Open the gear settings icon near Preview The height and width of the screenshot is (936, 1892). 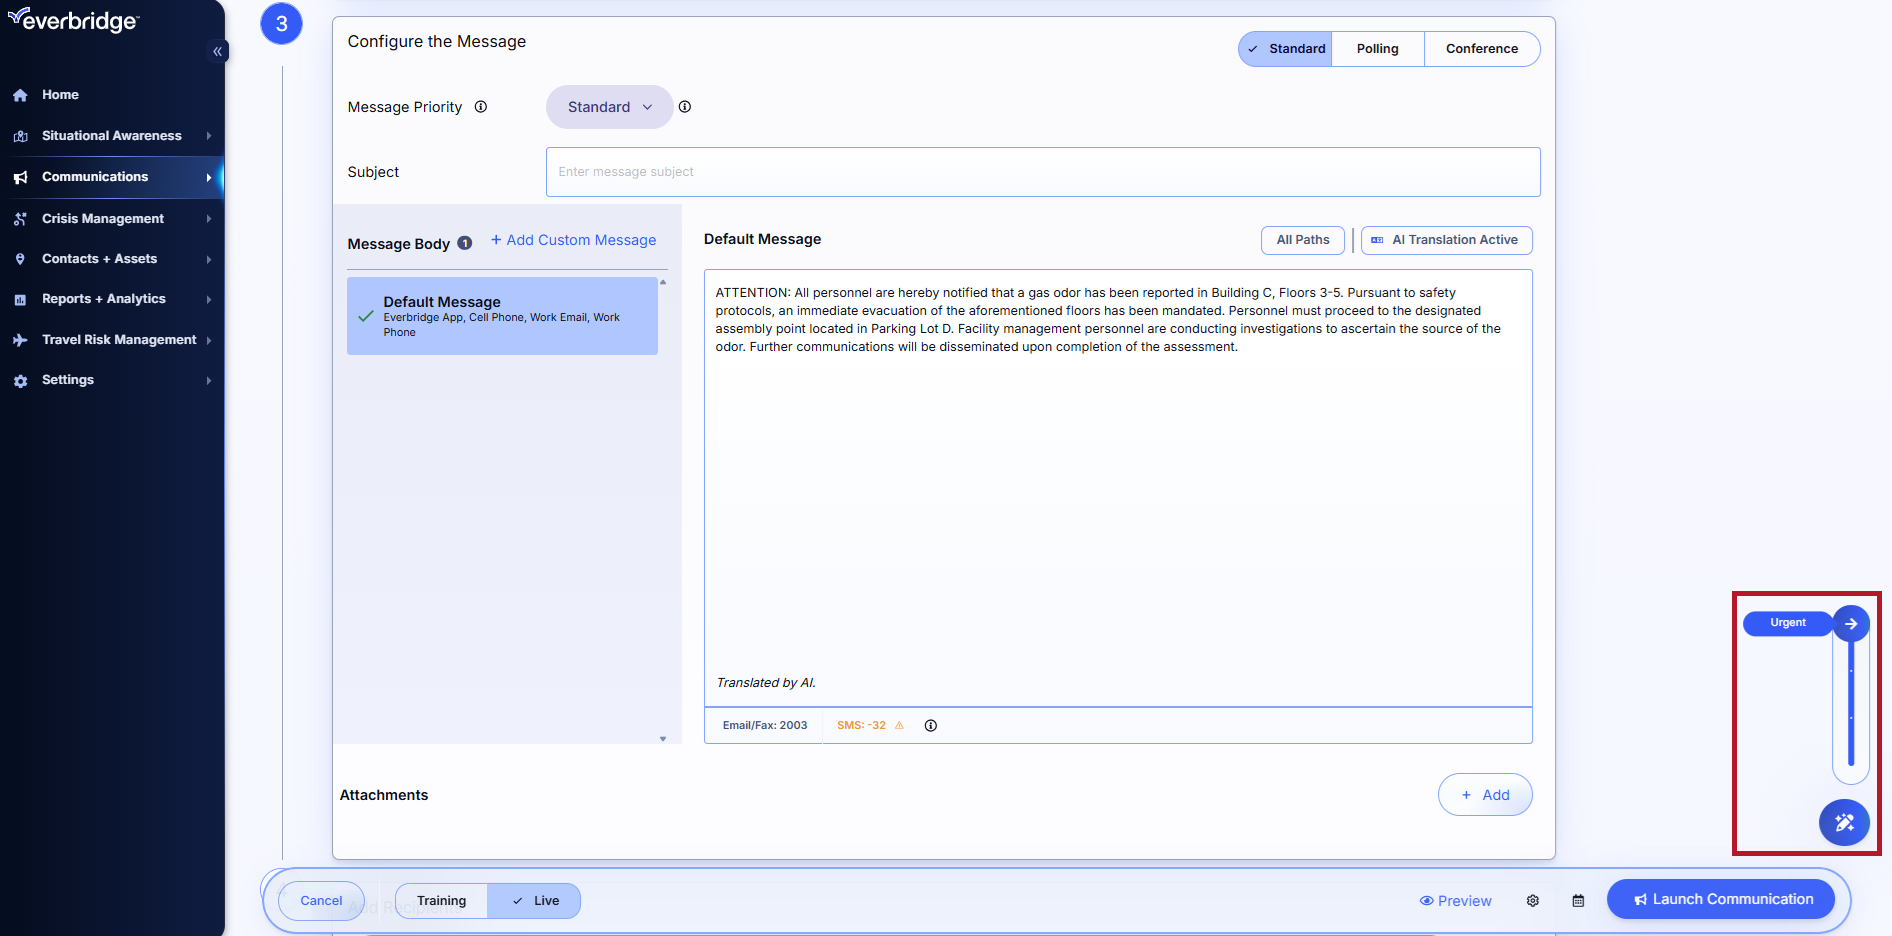(x=1532, y=901)
